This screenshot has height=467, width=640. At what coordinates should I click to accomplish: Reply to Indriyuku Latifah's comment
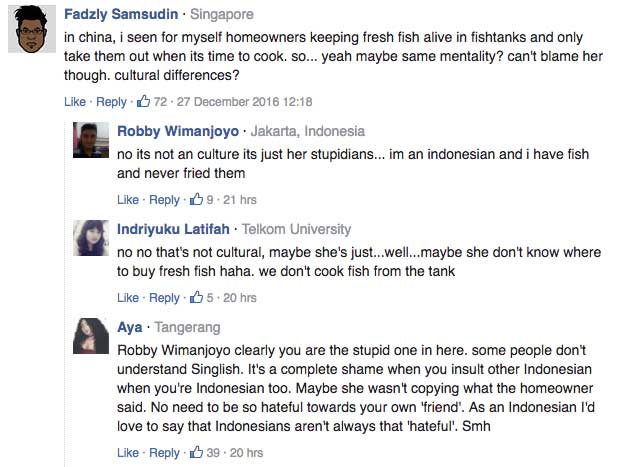[164, 298]
